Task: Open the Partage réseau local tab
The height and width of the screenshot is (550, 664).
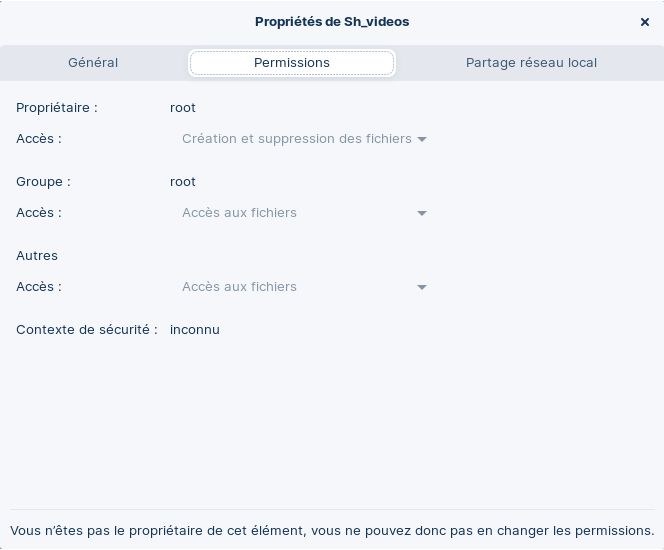Action: 531,62
